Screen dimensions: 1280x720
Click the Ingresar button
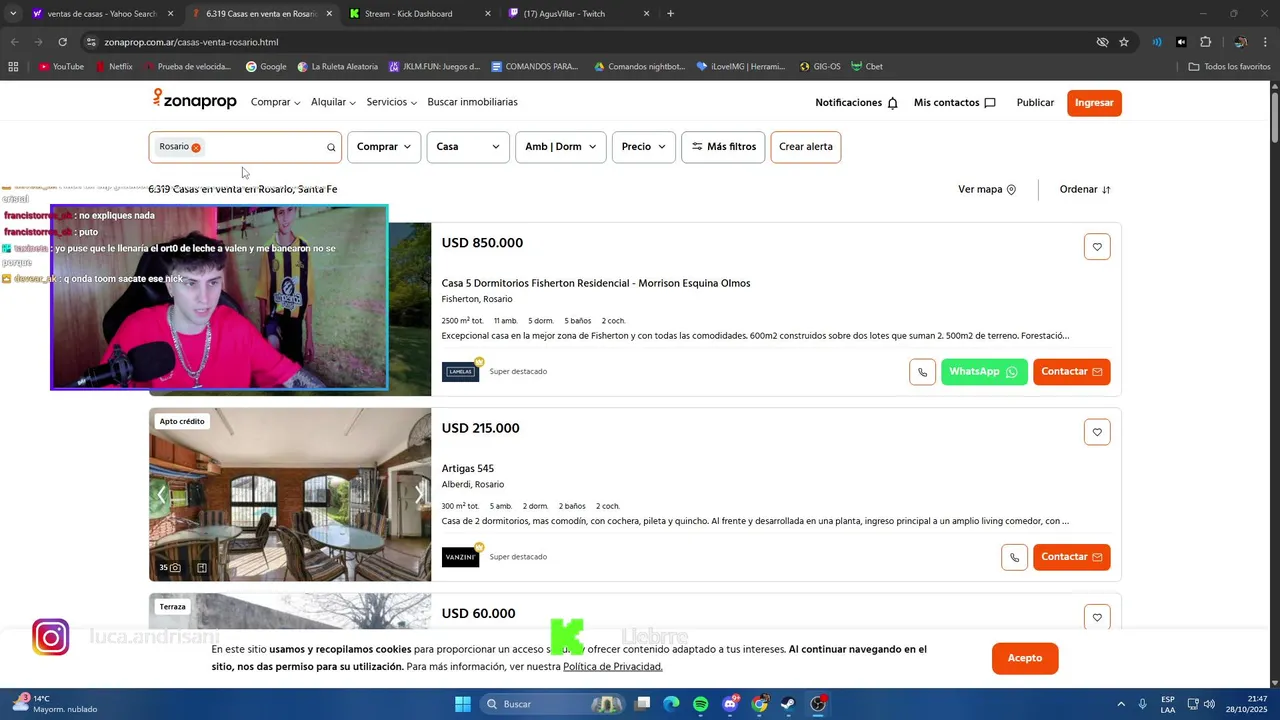coord(1094,103)
